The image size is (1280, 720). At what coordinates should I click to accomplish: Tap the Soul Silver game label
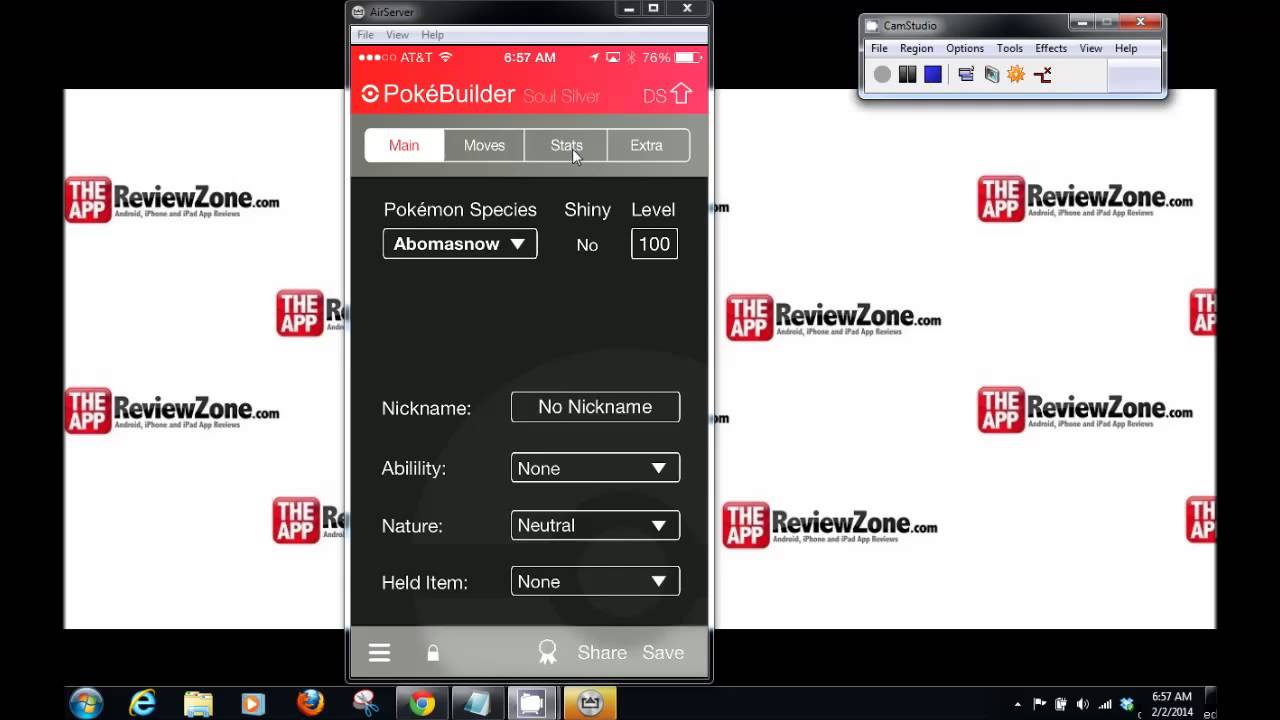pos(562,96)
